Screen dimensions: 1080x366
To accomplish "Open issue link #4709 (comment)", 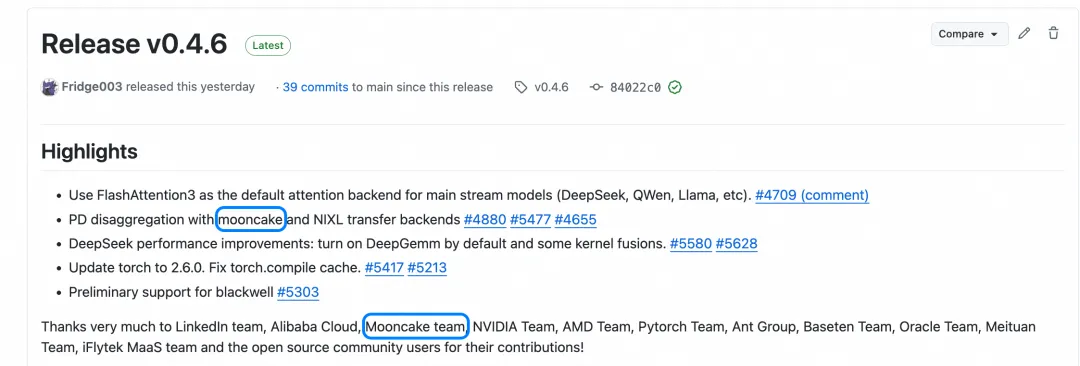I will (x=812, y=195).
